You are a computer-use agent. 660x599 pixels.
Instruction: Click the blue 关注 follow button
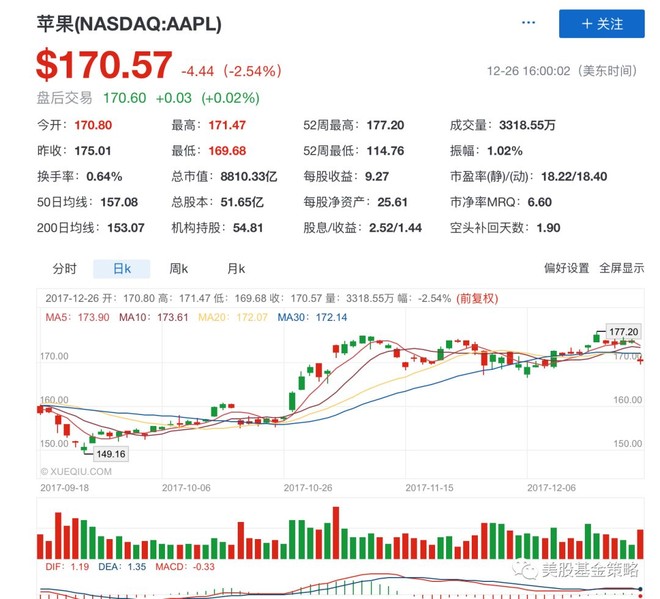[601, 24]
